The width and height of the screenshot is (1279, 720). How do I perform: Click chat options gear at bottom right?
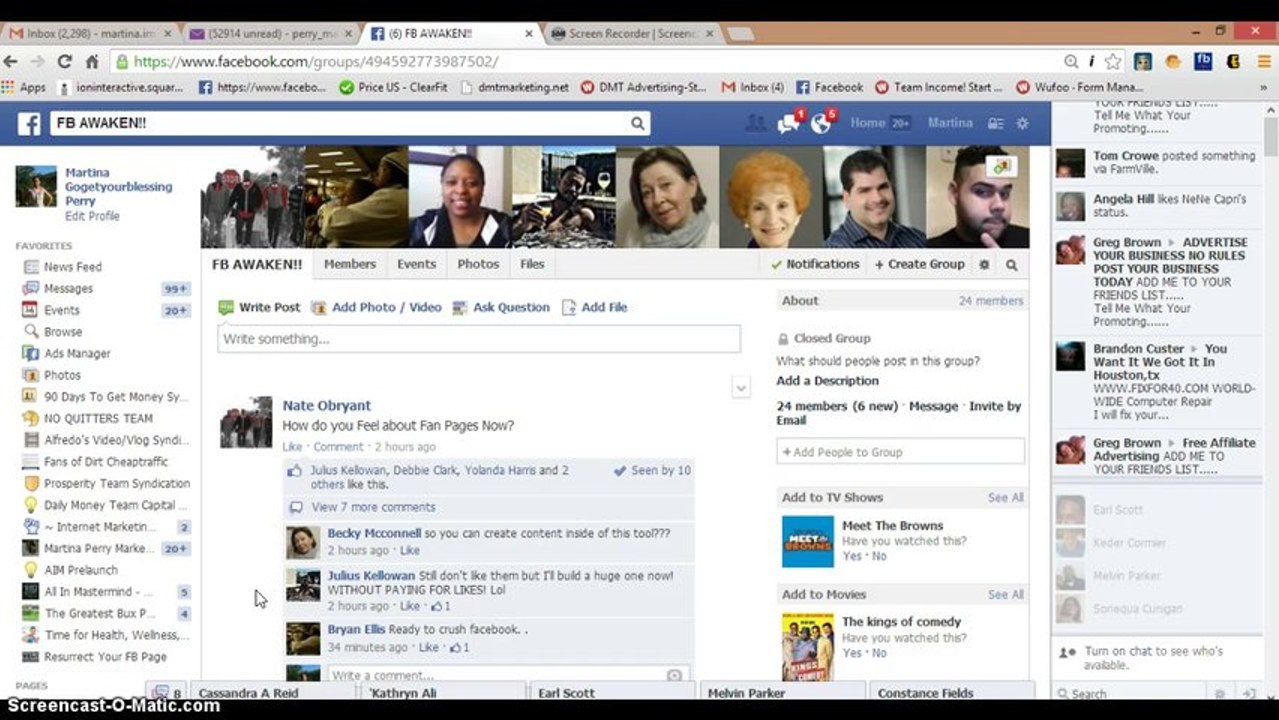tap(1219, 694)
